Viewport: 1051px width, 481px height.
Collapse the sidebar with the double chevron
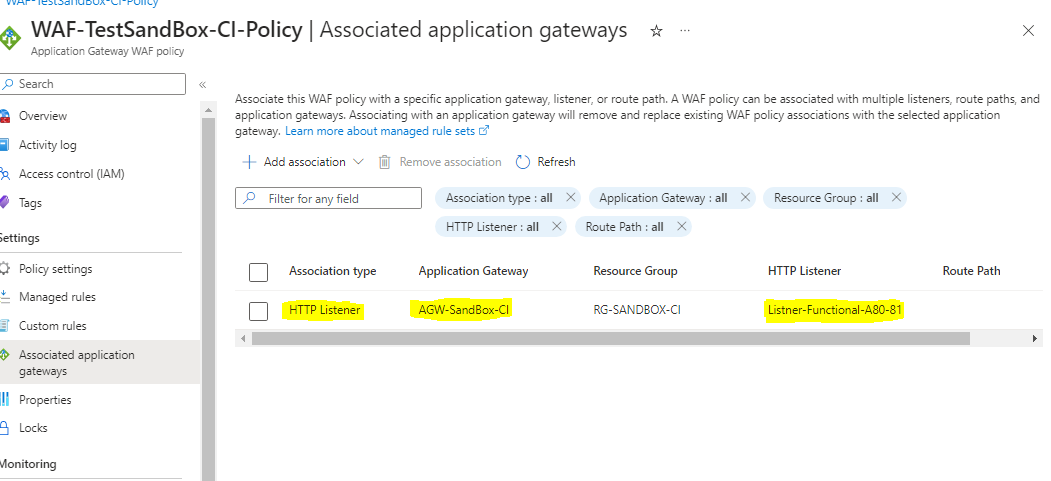[202, 84]
